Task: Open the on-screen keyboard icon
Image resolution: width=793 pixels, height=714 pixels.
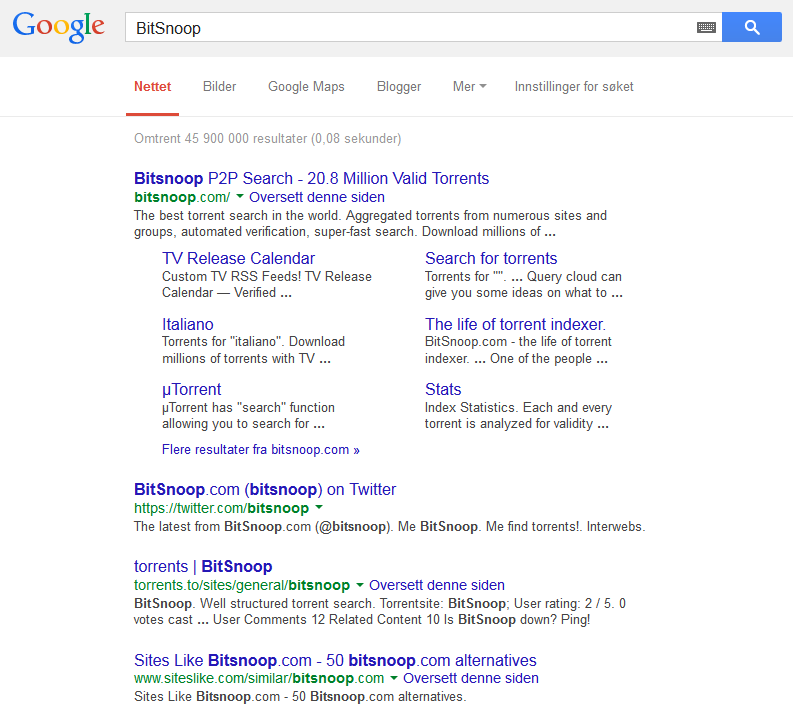Action: click(x=706, y=27)
